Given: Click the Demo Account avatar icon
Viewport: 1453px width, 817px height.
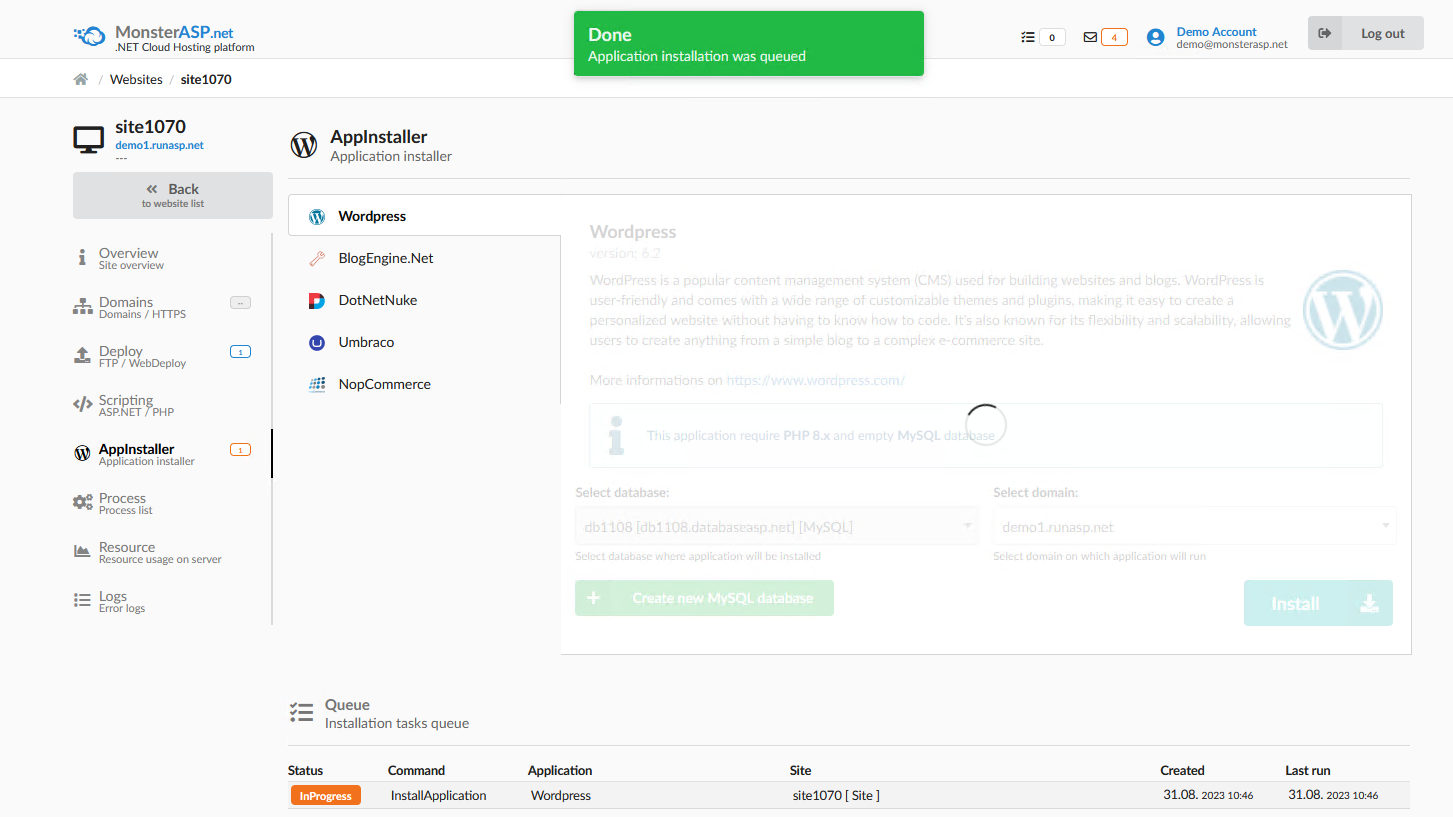Looking at the screenshot, I should coord(1156,37).
